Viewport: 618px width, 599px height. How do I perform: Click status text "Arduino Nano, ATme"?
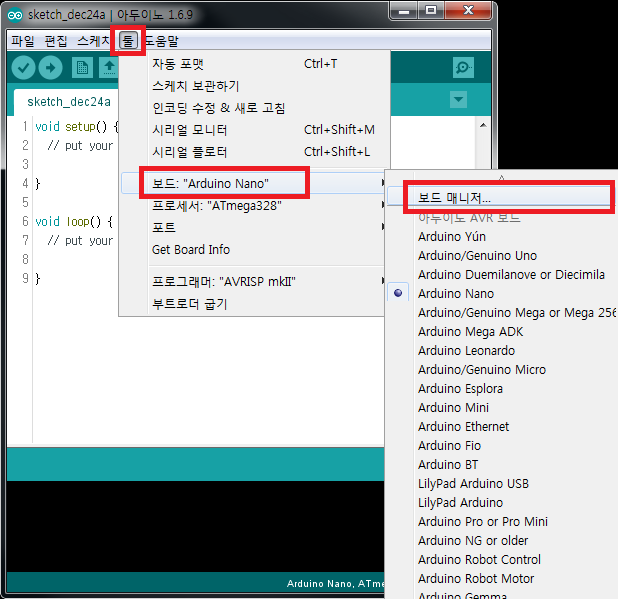pyautogui.click(x=335, y=584)
